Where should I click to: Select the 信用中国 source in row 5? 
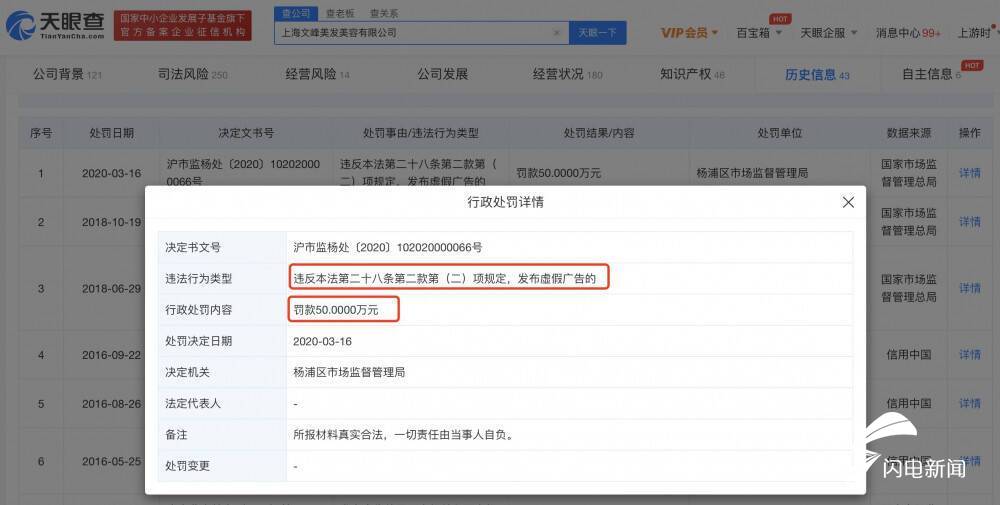[909, 404]
